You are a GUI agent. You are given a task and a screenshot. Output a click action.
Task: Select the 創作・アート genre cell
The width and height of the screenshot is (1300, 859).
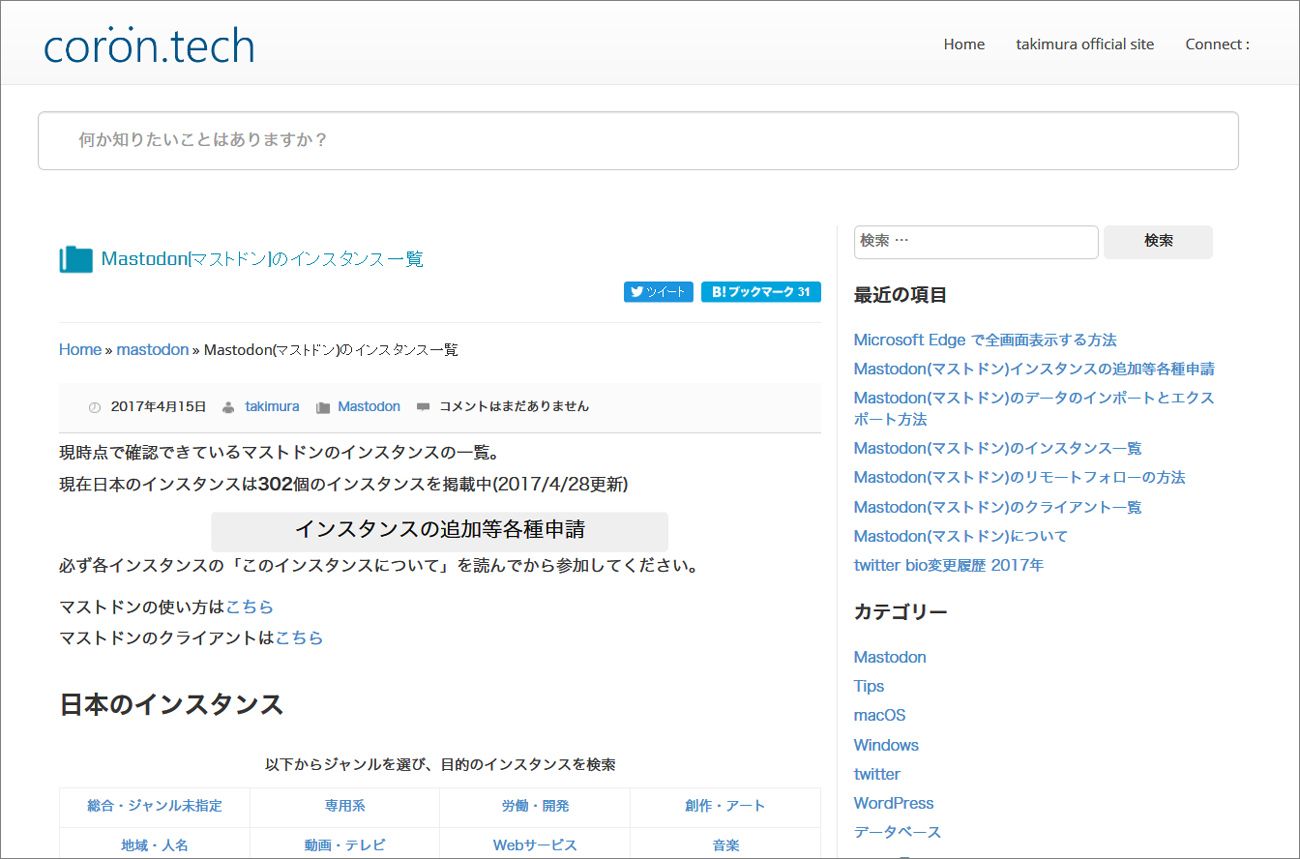click(x=725, y=806)
